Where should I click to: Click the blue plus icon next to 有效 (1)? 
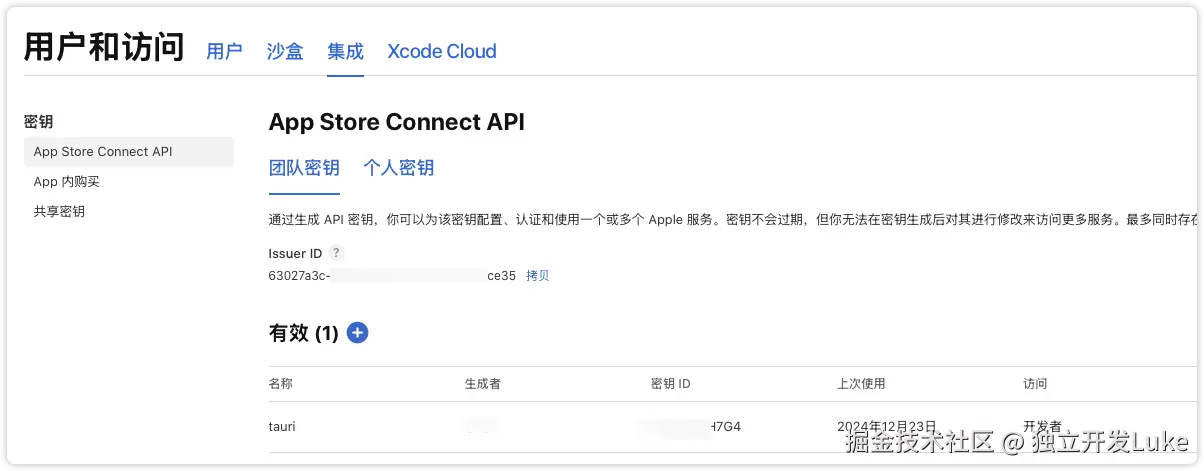(x=357, y=333)
